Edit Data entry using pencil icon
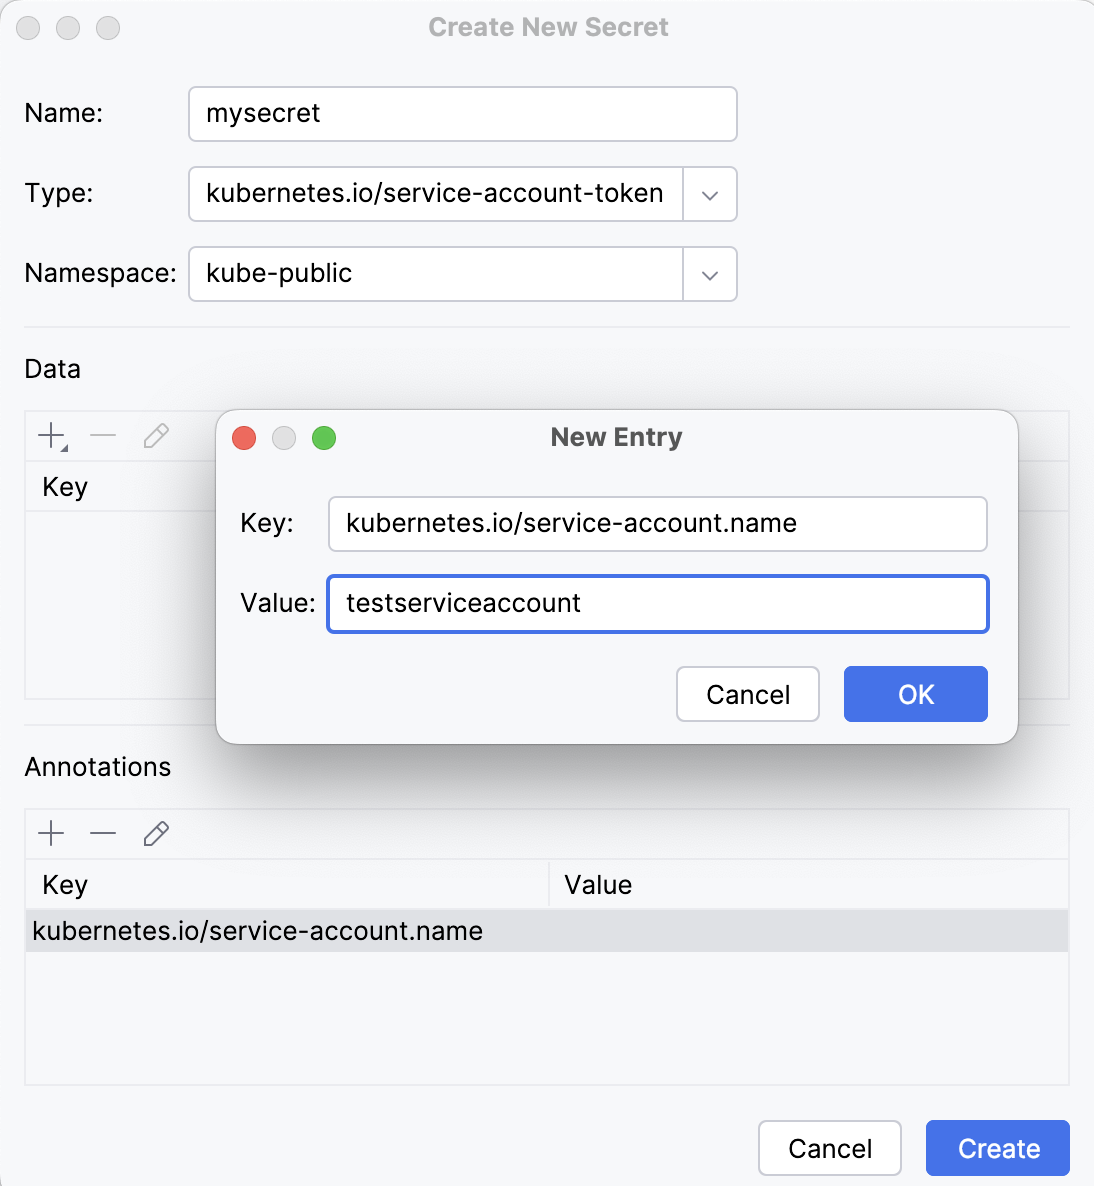 pos(156,436)
